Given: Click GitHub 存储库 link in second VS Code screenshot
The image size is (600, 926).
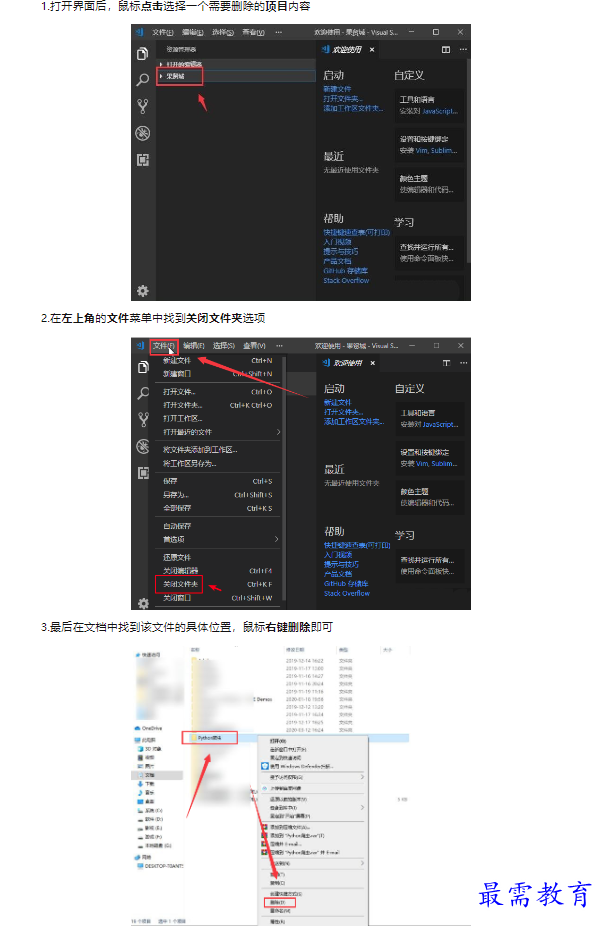Looking at the screenshot, I should [x=346, y=583].
